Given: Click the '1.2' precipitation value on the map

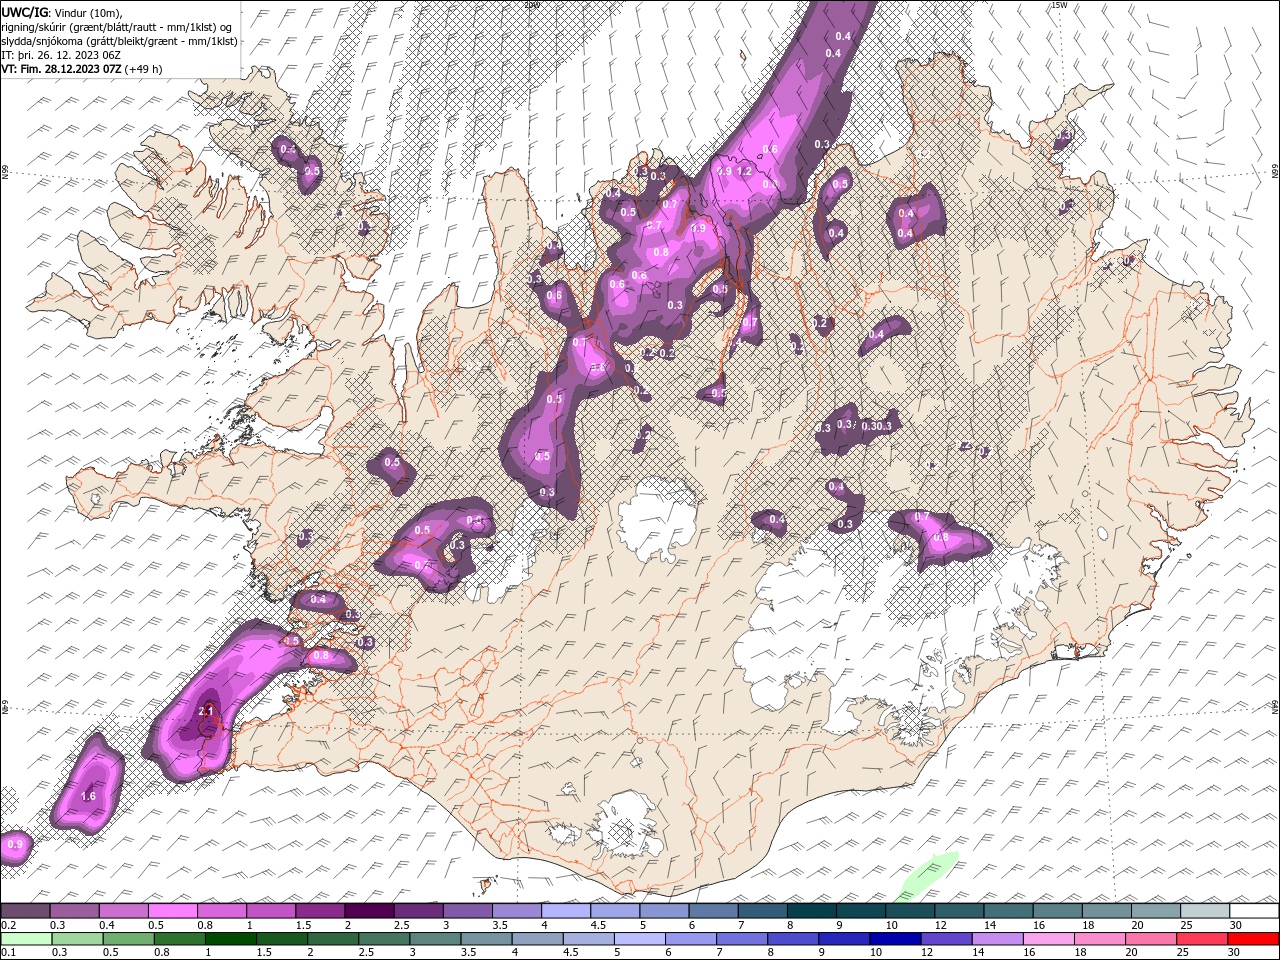Looking at the screenshot, I should [x=744, y=172].
